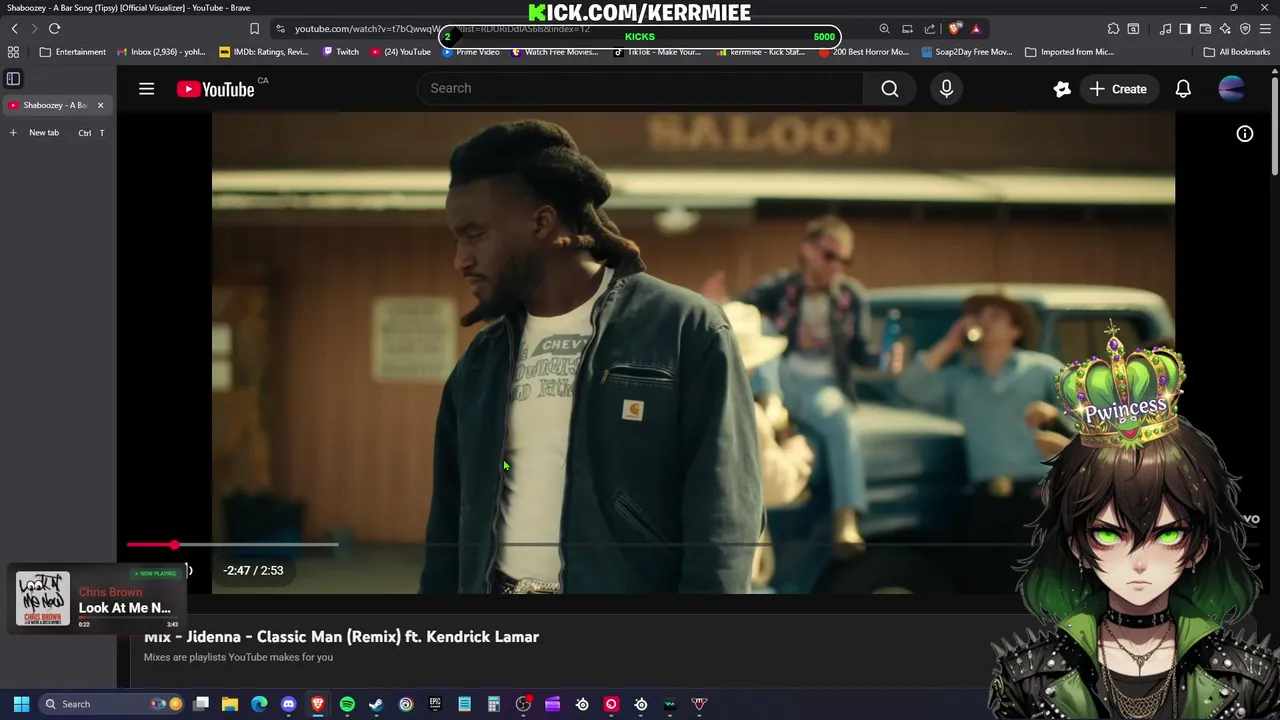The width and height of the screenshot is (1280, 720).
Task: Switch to Brave browser taskbar icon
Action: point(318,704)
